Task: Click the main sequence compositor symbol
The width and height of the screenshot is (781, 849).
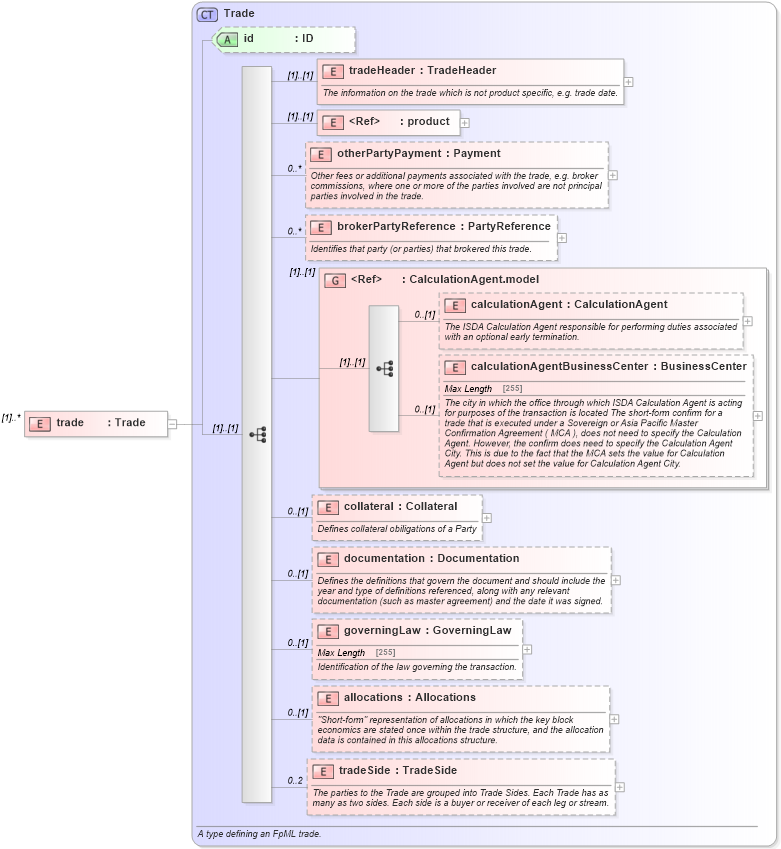Action: click(258, 434)
